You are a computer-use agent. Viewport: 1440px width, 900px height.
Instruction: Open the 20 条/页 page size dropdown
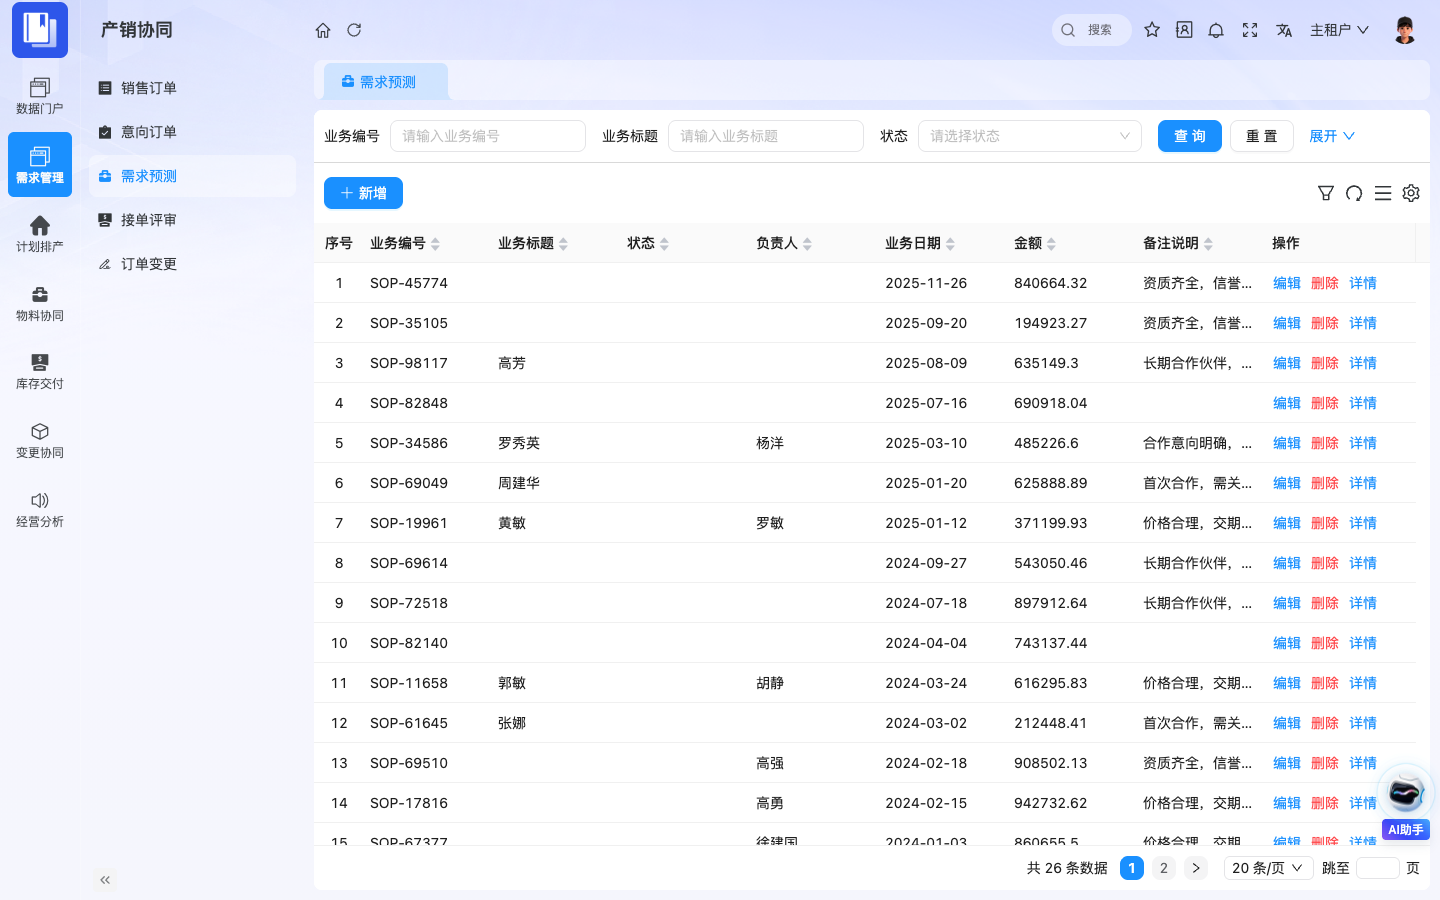pyautogui.click(x=1268, y=868)
